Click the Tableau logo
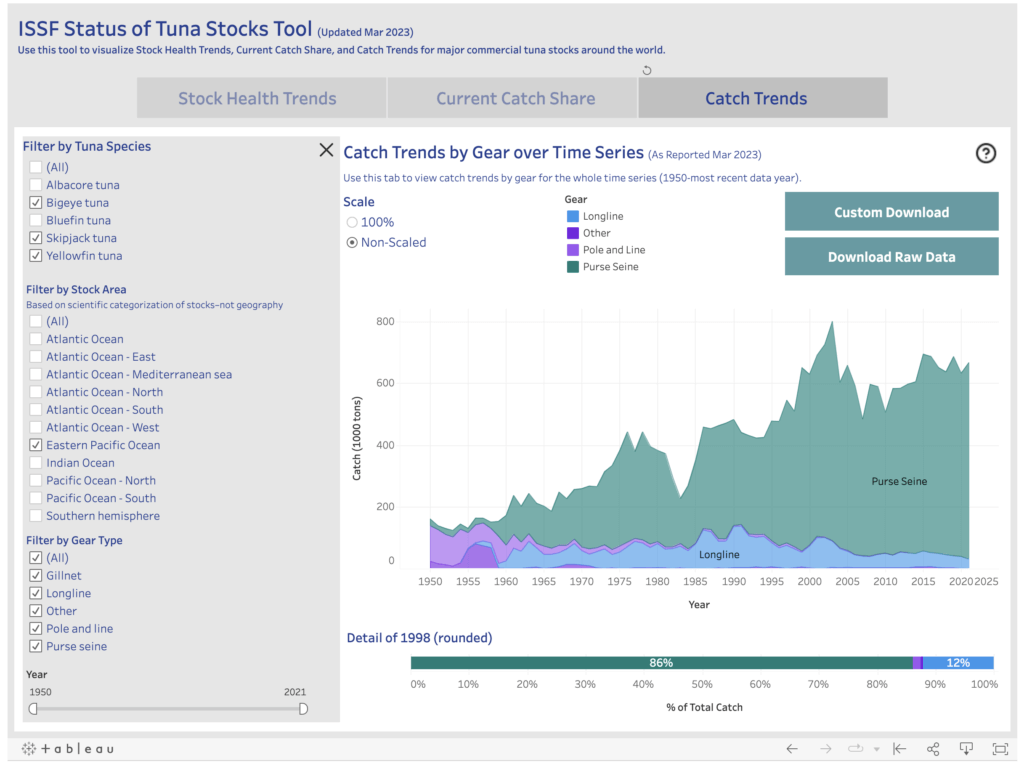1024x766 pixels. pyautogui.click(x=68, y=748)
